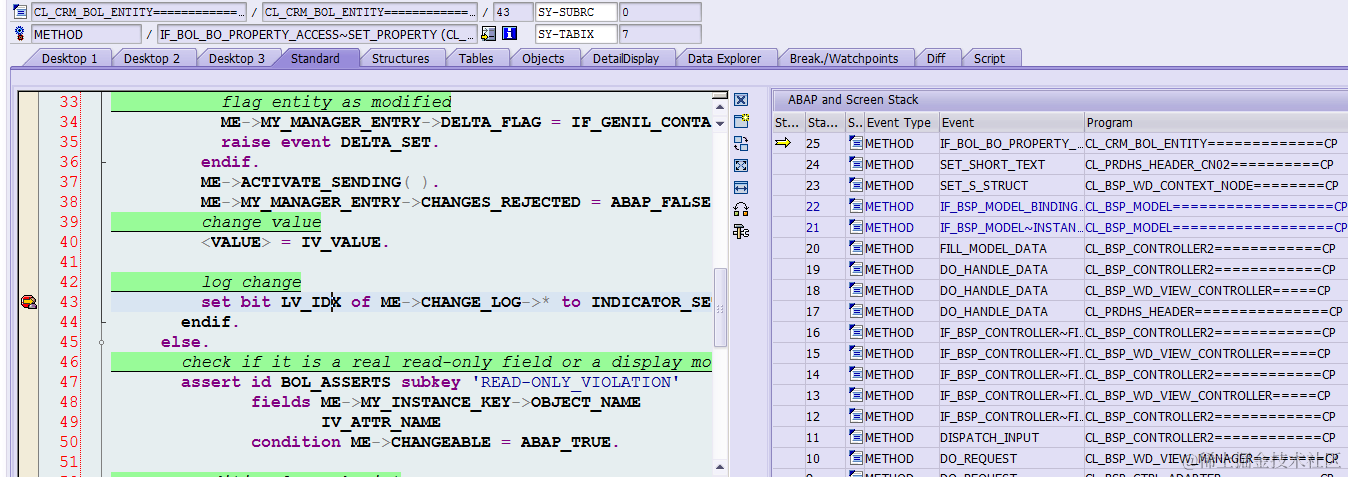Click the breakpoint icon at line 43
Viewport: 1348px width, 477px height.
coord(28,302)
